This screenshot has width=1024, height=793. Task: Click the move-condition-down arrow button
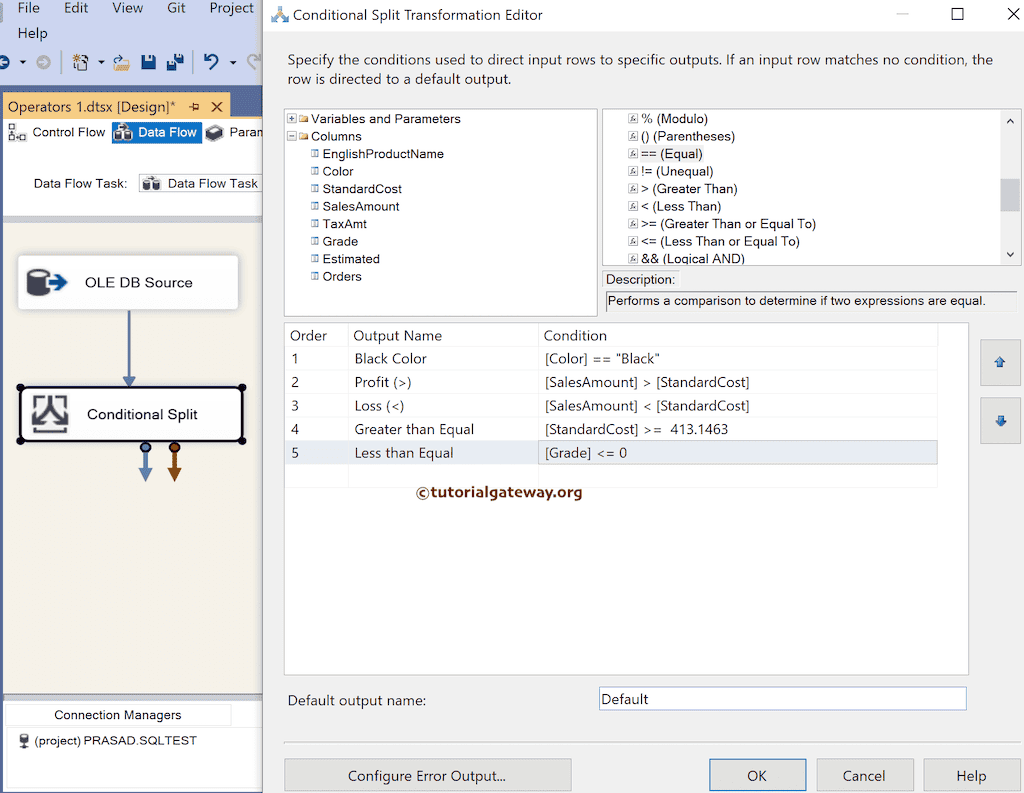tap(1000, 420)
